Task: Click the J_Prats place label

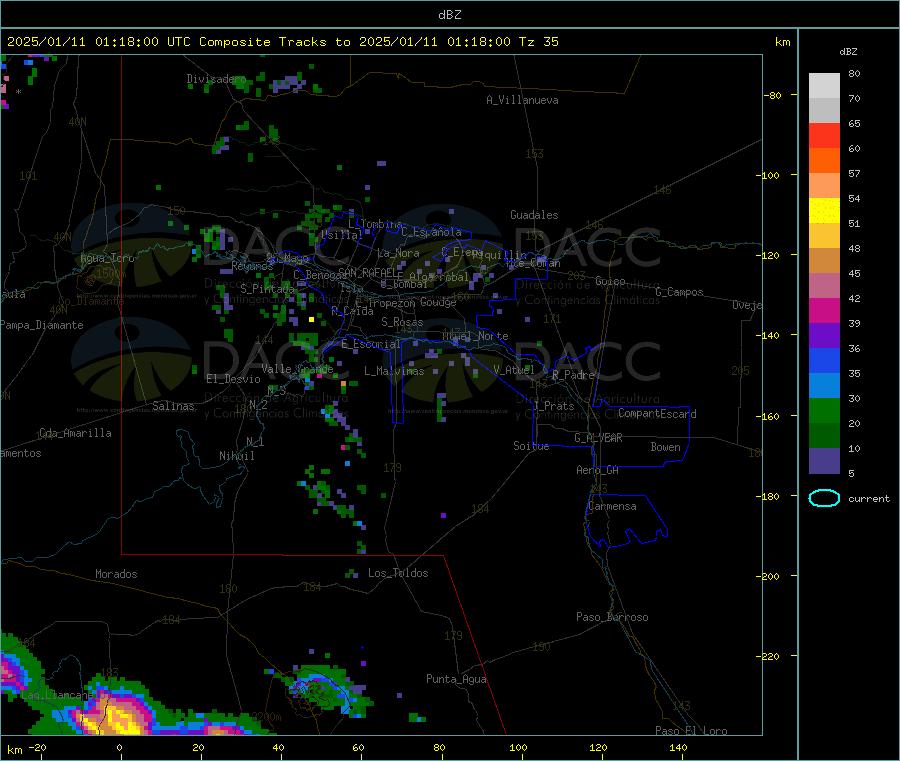Action: 554,406
